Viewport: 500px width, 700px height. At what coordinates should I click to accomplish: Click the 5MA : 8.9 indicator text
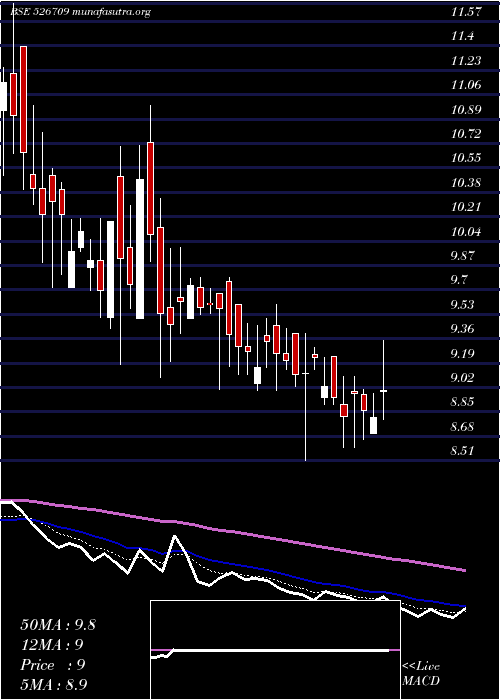(x=56, y=685)
